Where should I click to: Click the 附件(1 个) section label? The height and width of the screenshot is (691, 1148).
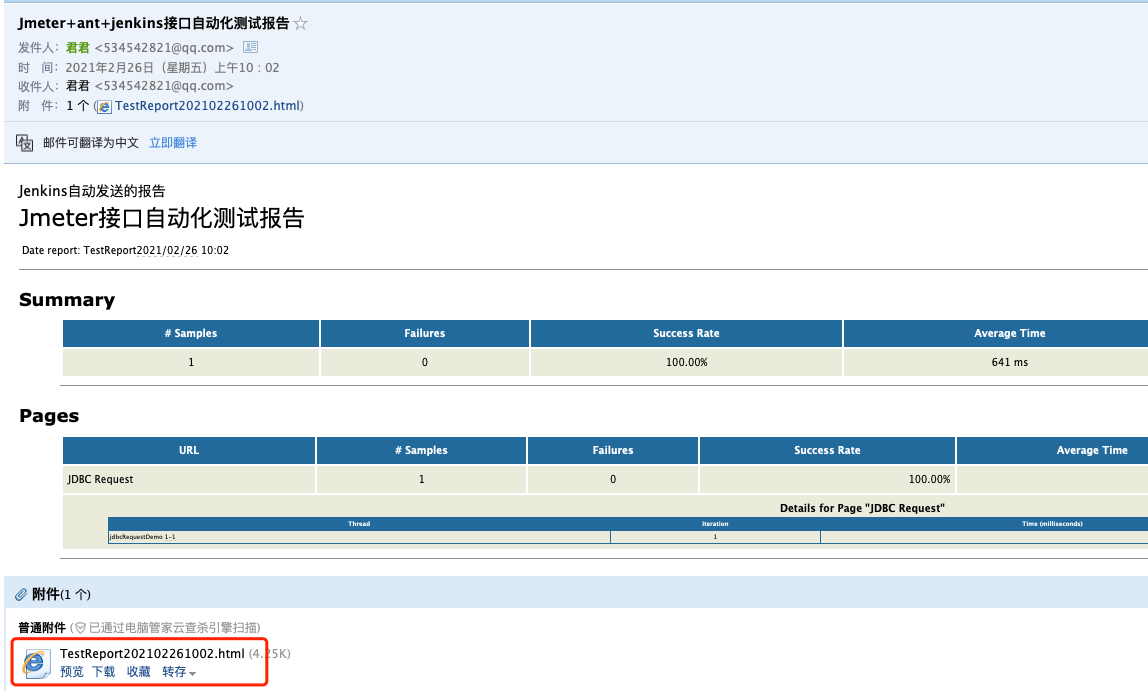coord(62,594)
